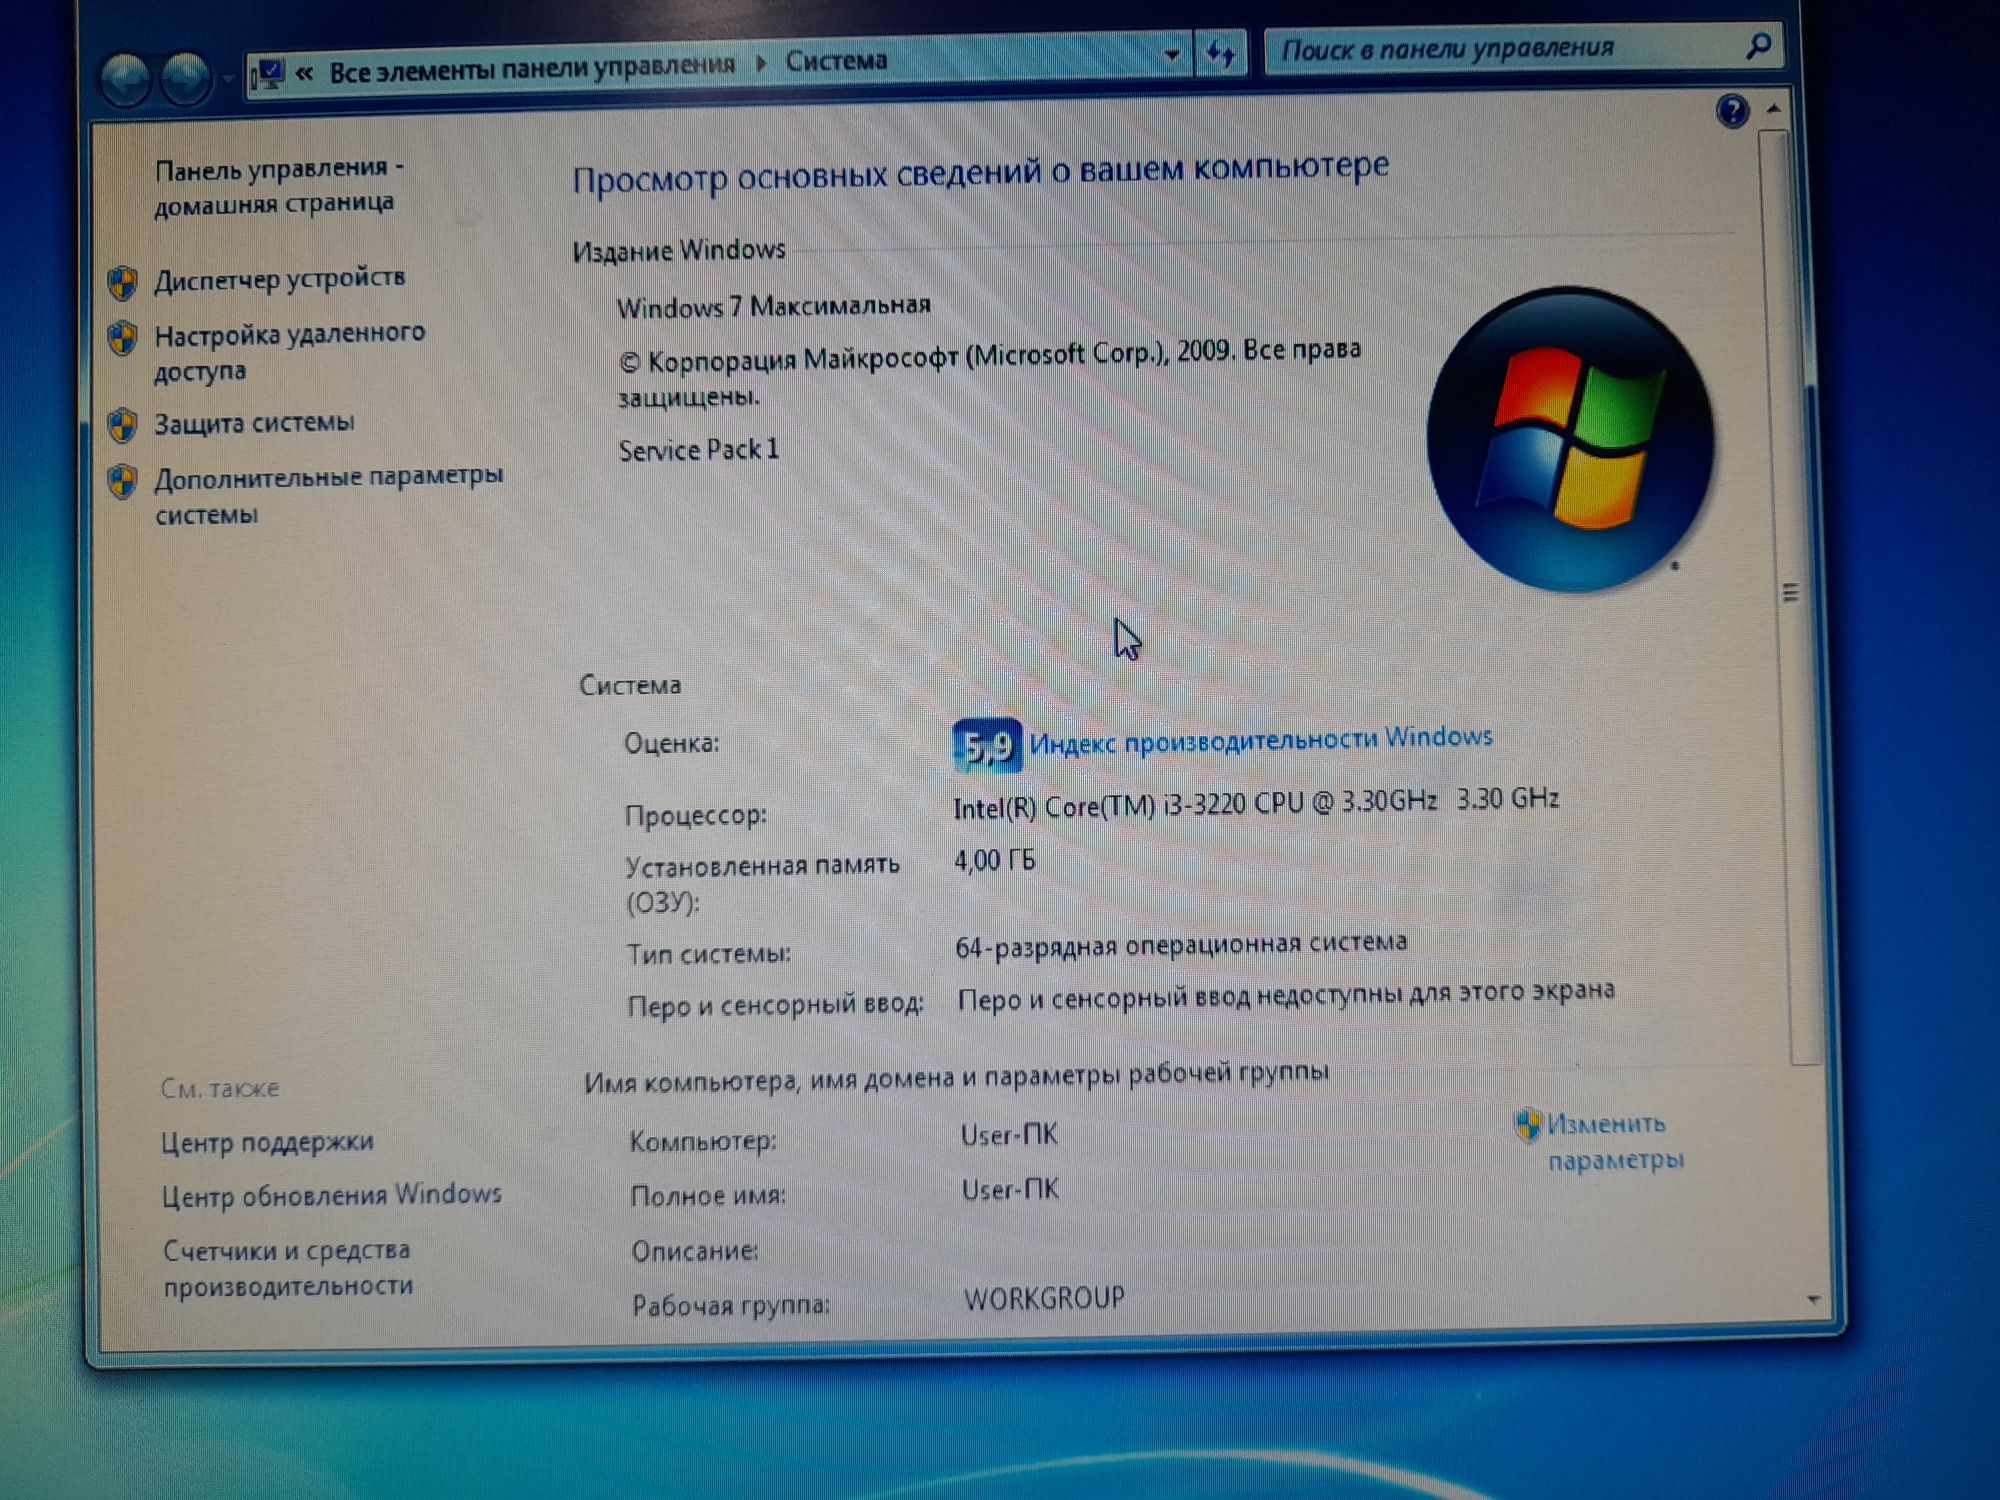Click the Forward navigation arrow button

tap(185, 78)
